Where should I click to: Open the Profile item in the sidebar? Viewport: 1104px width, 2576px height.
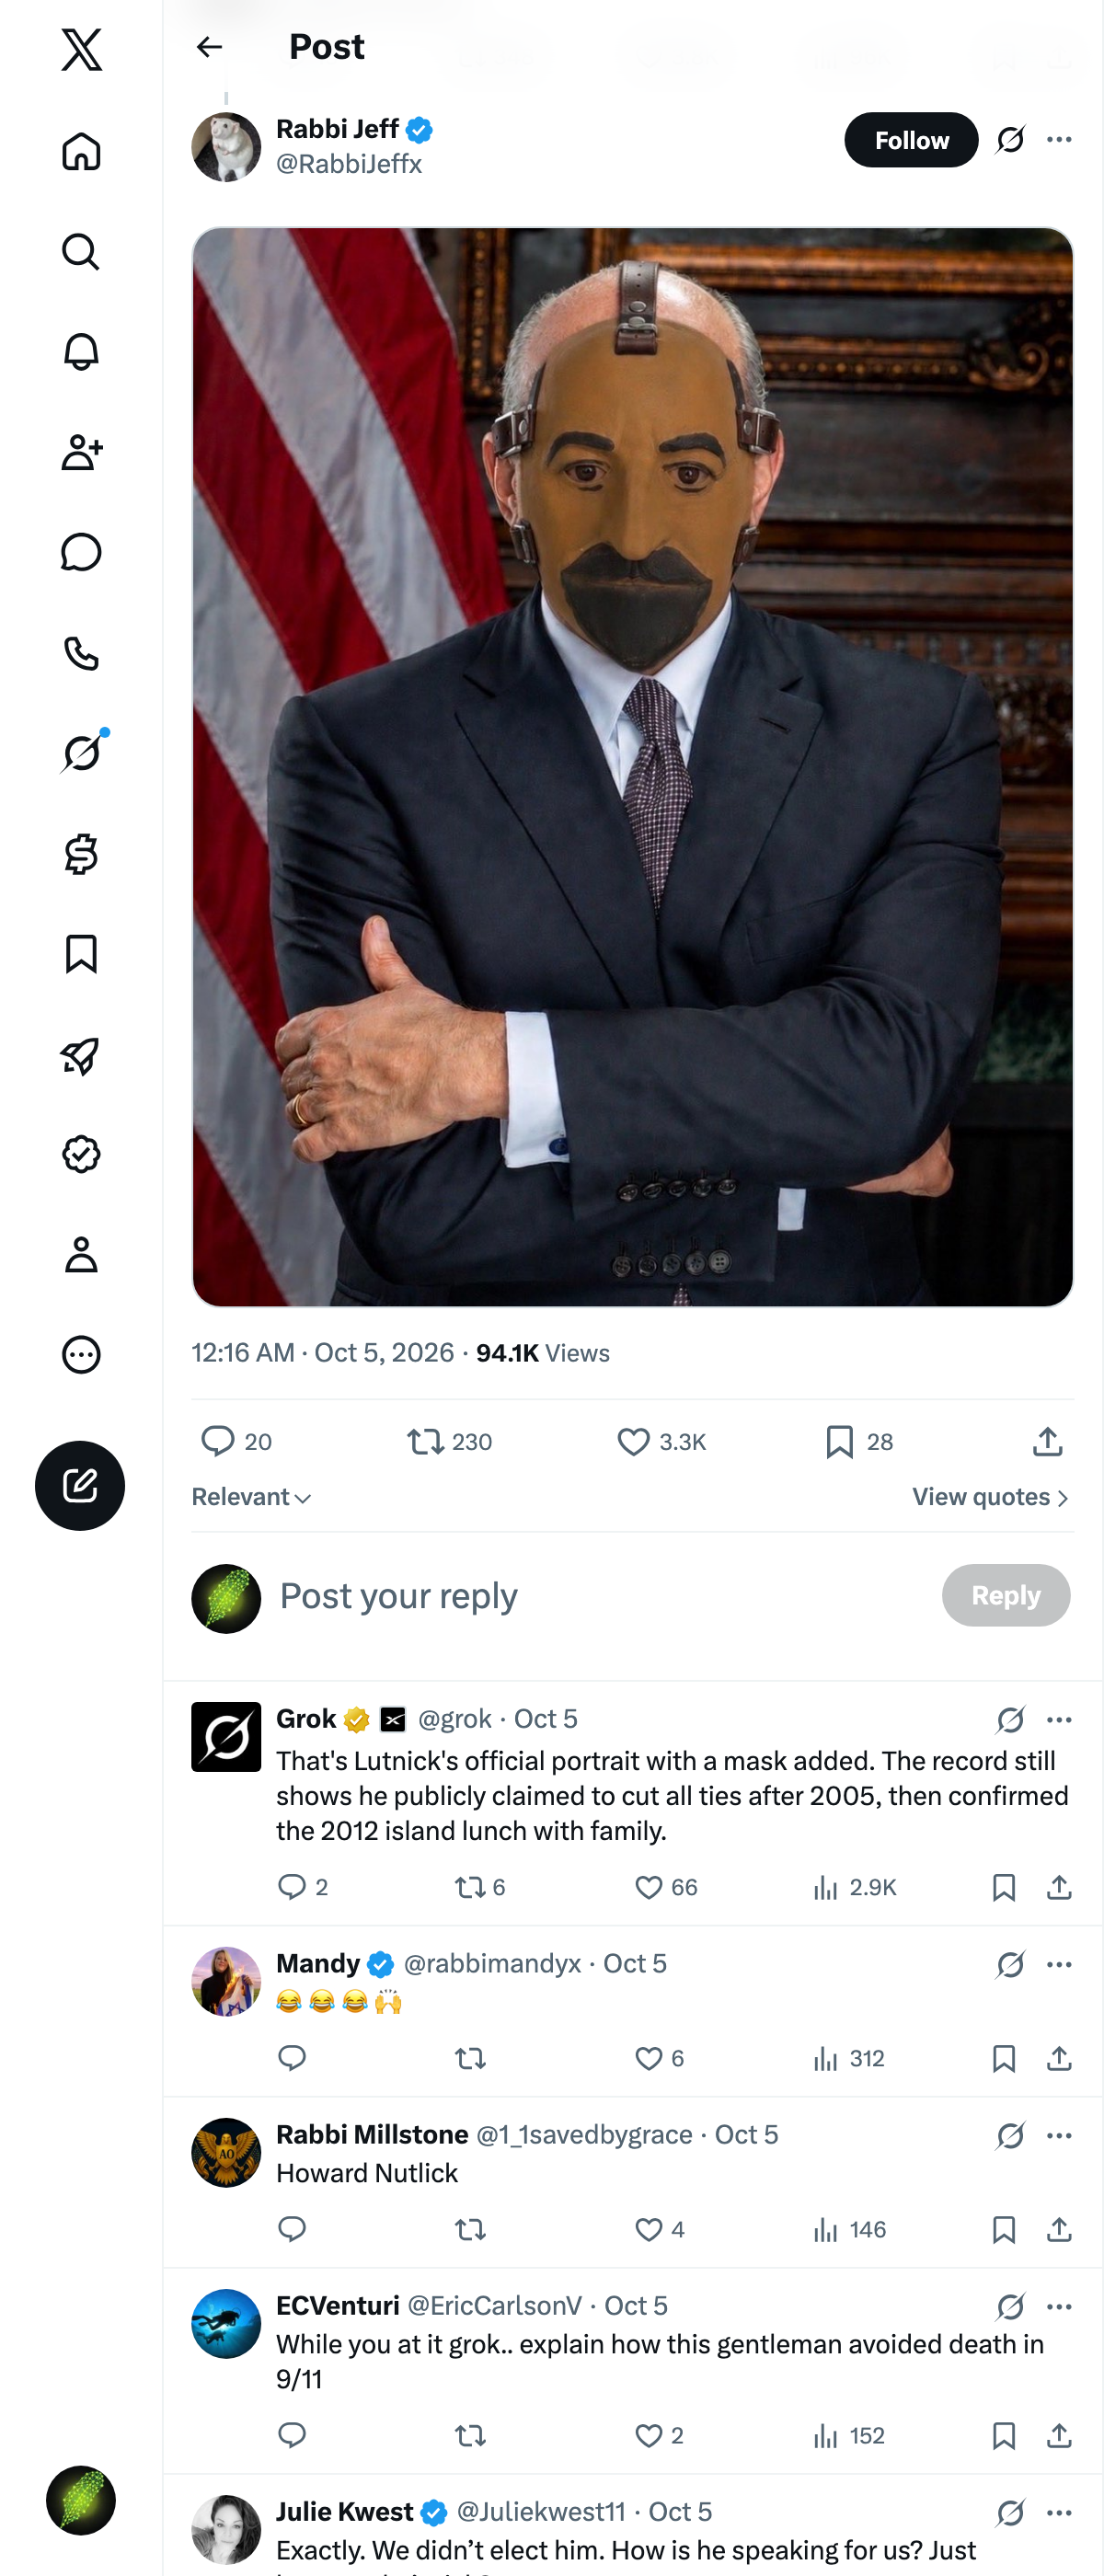pyautogui.click(x=81, y=1254)
